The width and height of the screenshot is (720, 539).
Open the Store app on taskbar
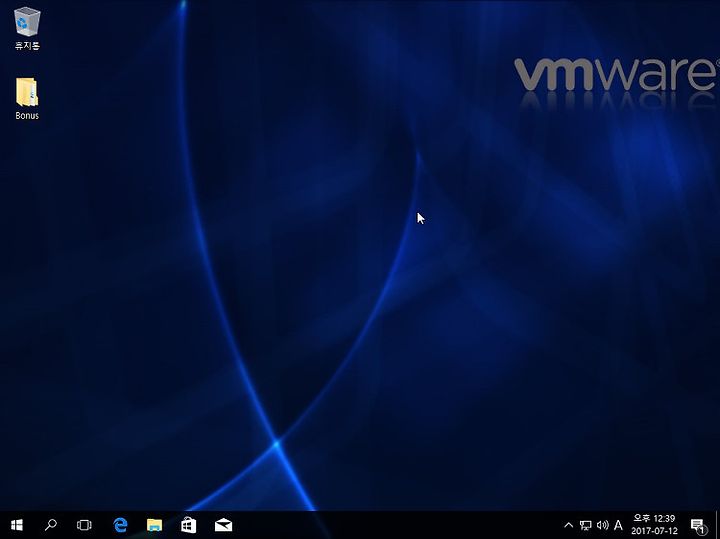[189, 525]
